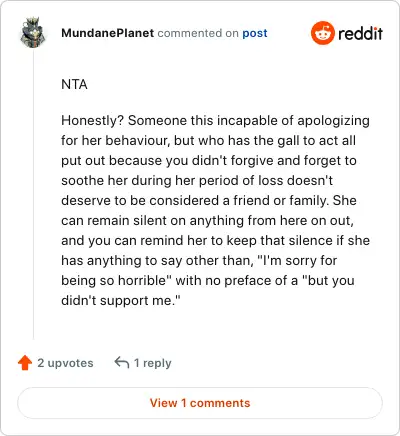This screenshot has width=400, height=436.
Task: Click the MundanePlanet user avatar
Action: point(33,32)
